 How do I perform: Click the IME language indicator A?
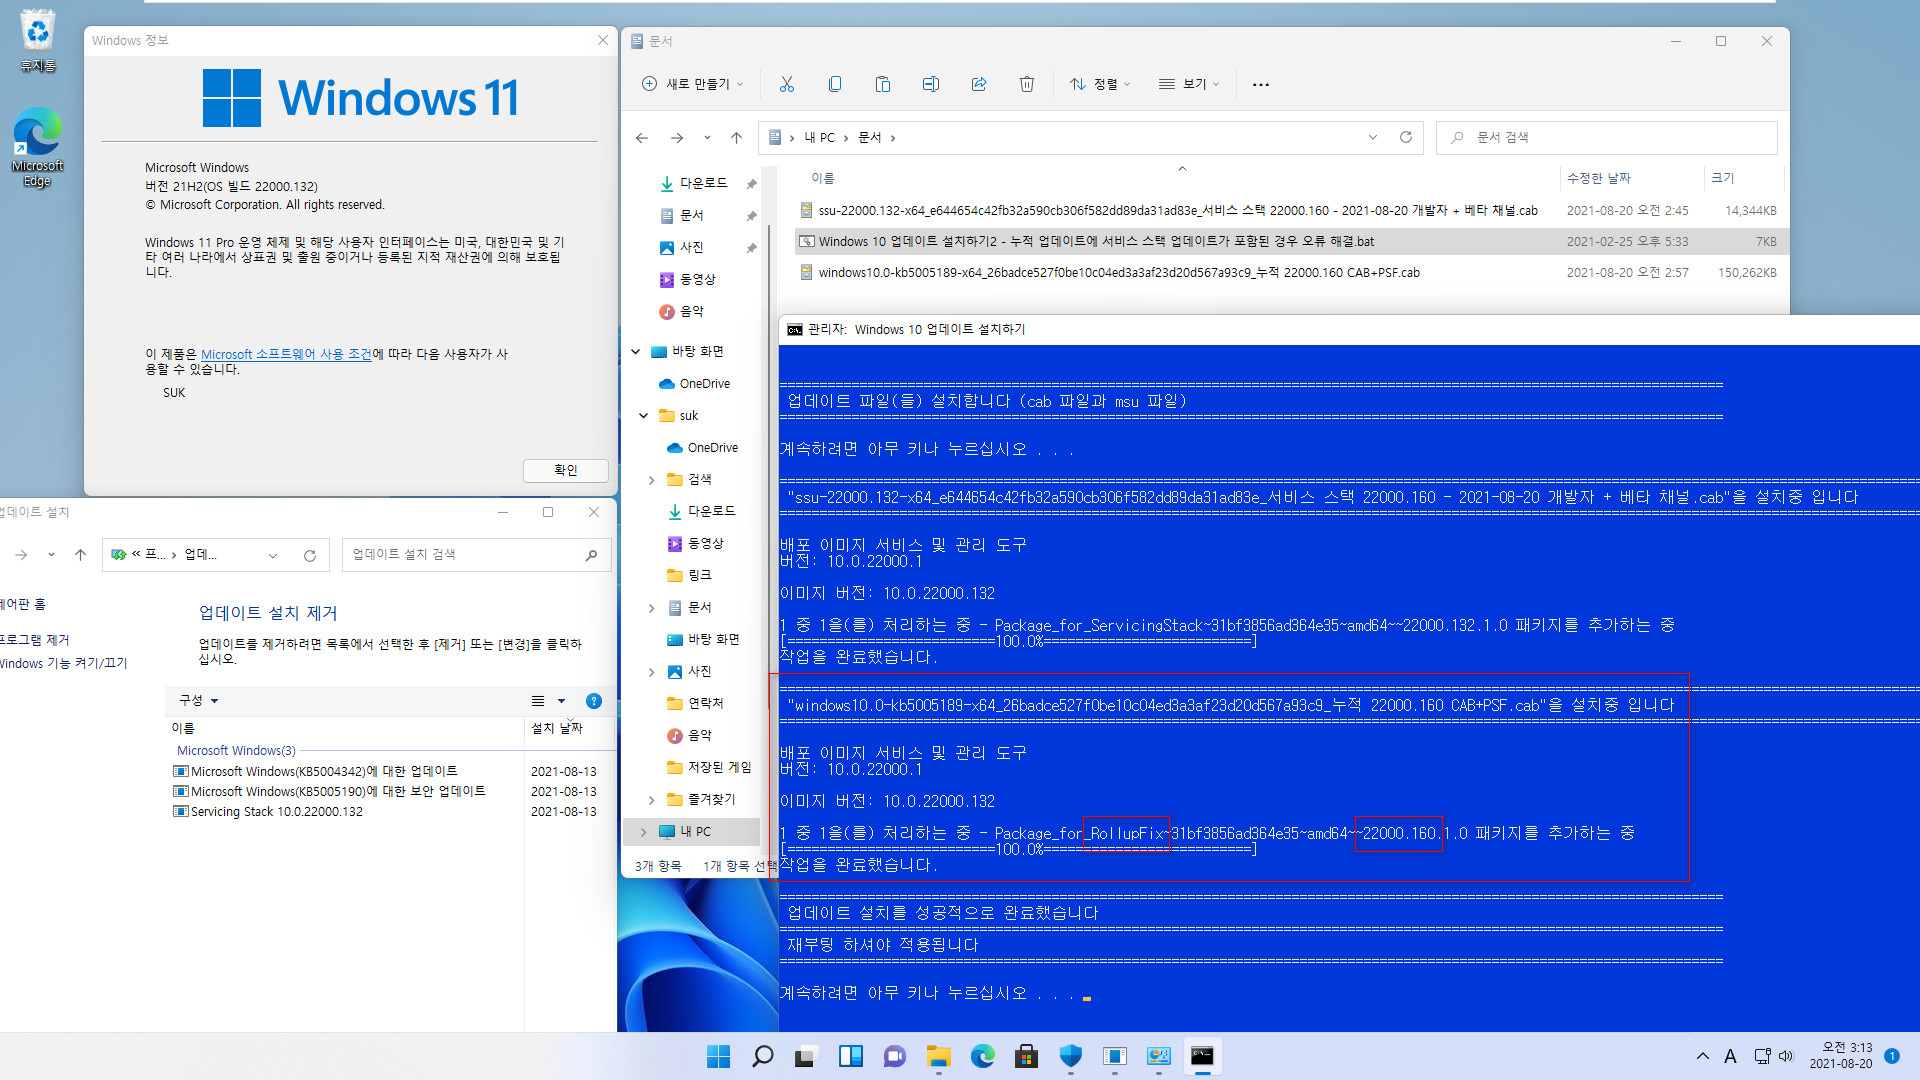(1730, 1056)
